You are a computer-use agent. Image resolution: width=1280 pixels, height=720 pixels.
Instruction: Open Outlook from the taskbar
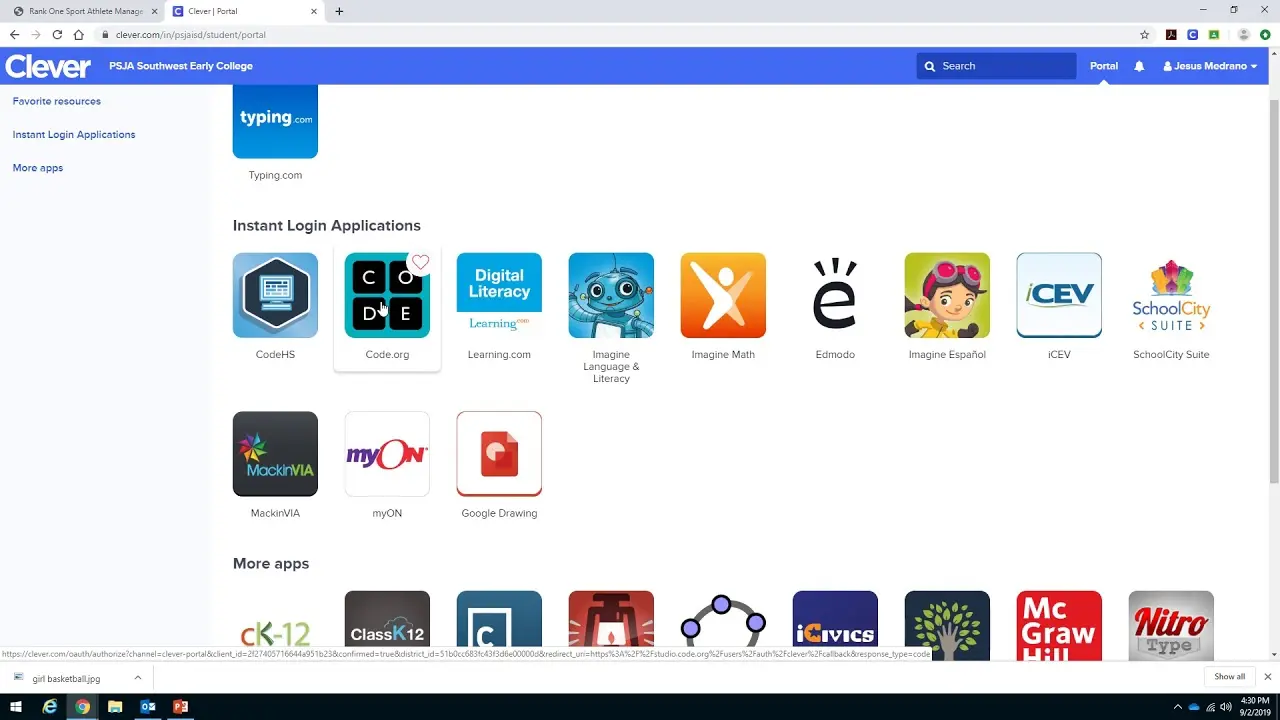click(x=148, y=707)
